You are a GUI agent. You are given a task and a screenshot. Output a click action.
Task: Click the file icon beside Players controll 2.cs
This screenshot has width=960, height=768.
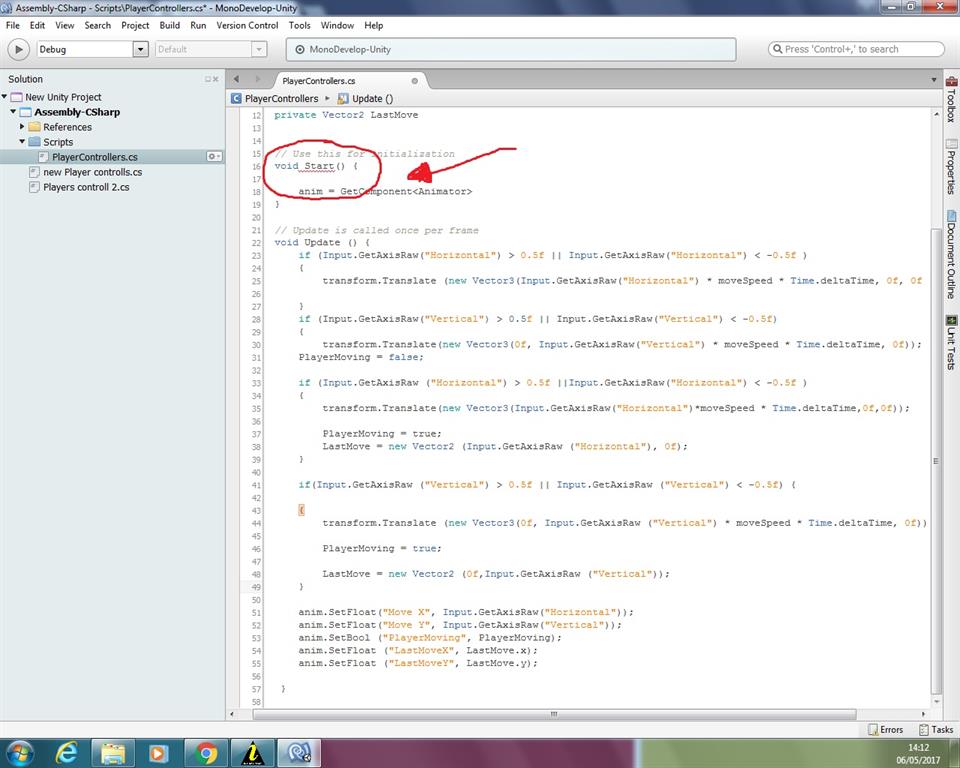coord(34,187)
